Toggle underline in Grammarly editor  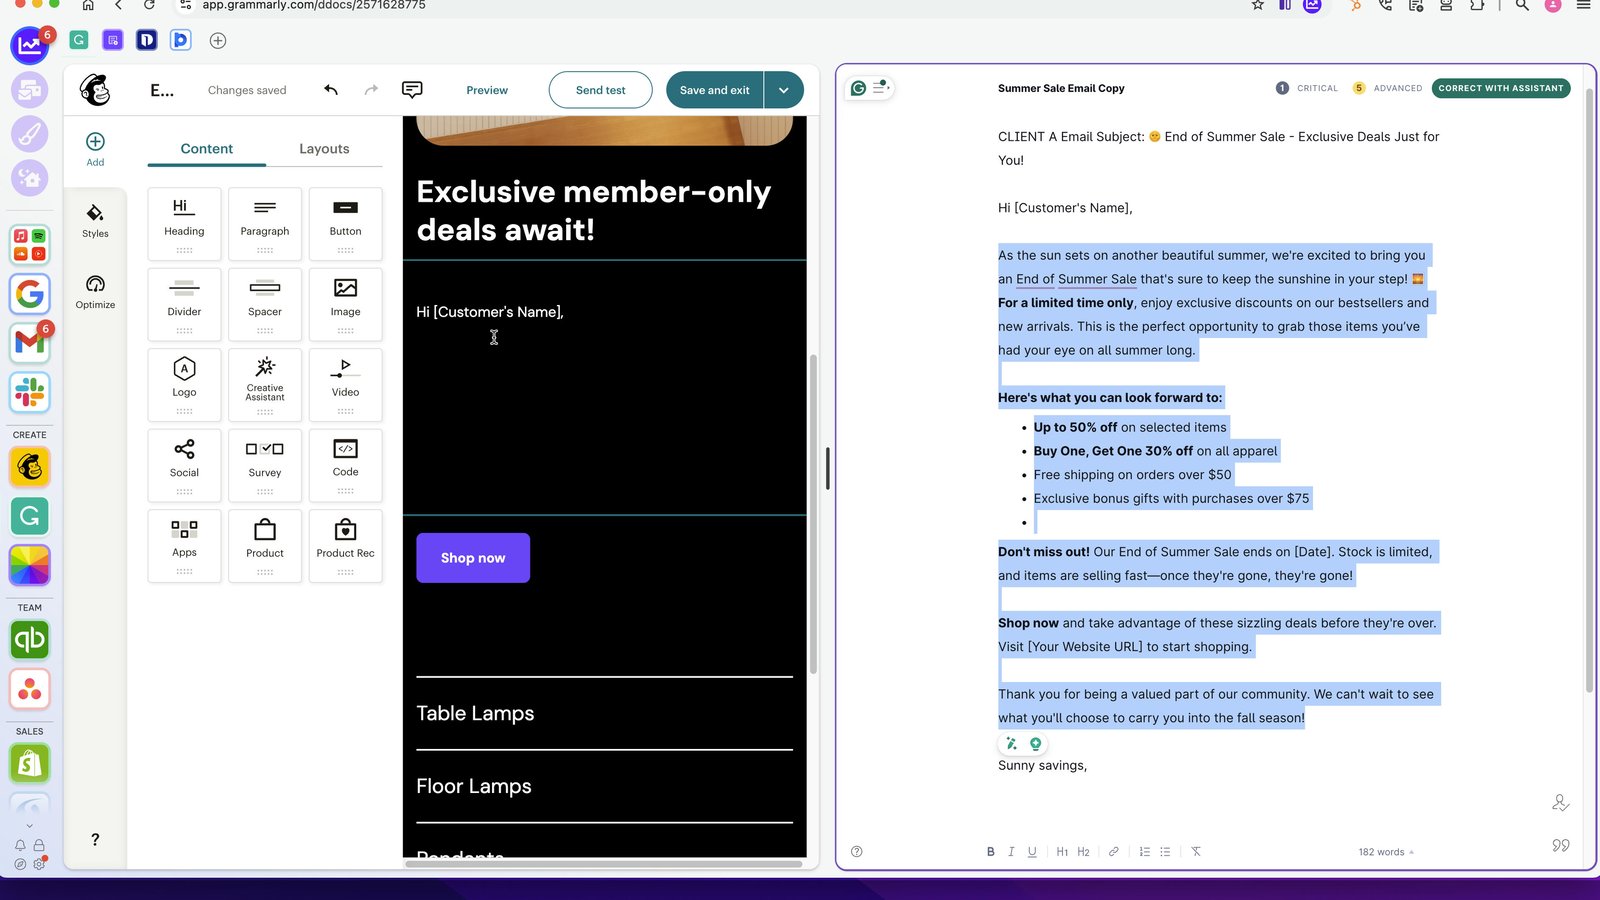(1032, 852)
